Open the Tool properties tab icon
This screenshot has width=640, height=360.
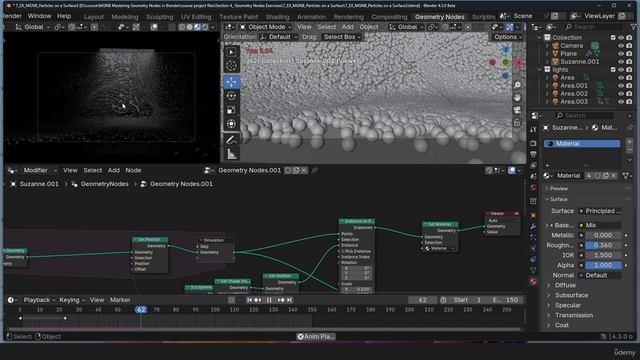(x=533, y=129)
